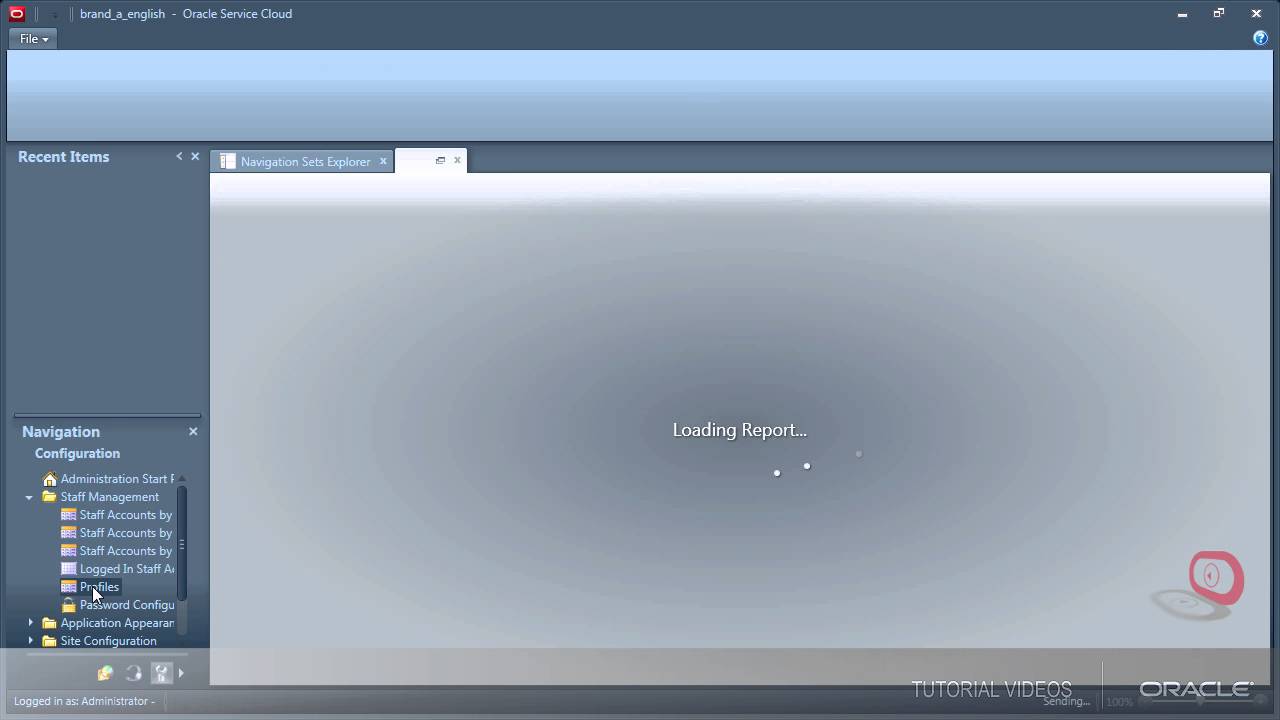Collapse the Recent Items panel arrow
Image resolution: width=1280 pixels, height=720 pixels.
pos(179,156)
